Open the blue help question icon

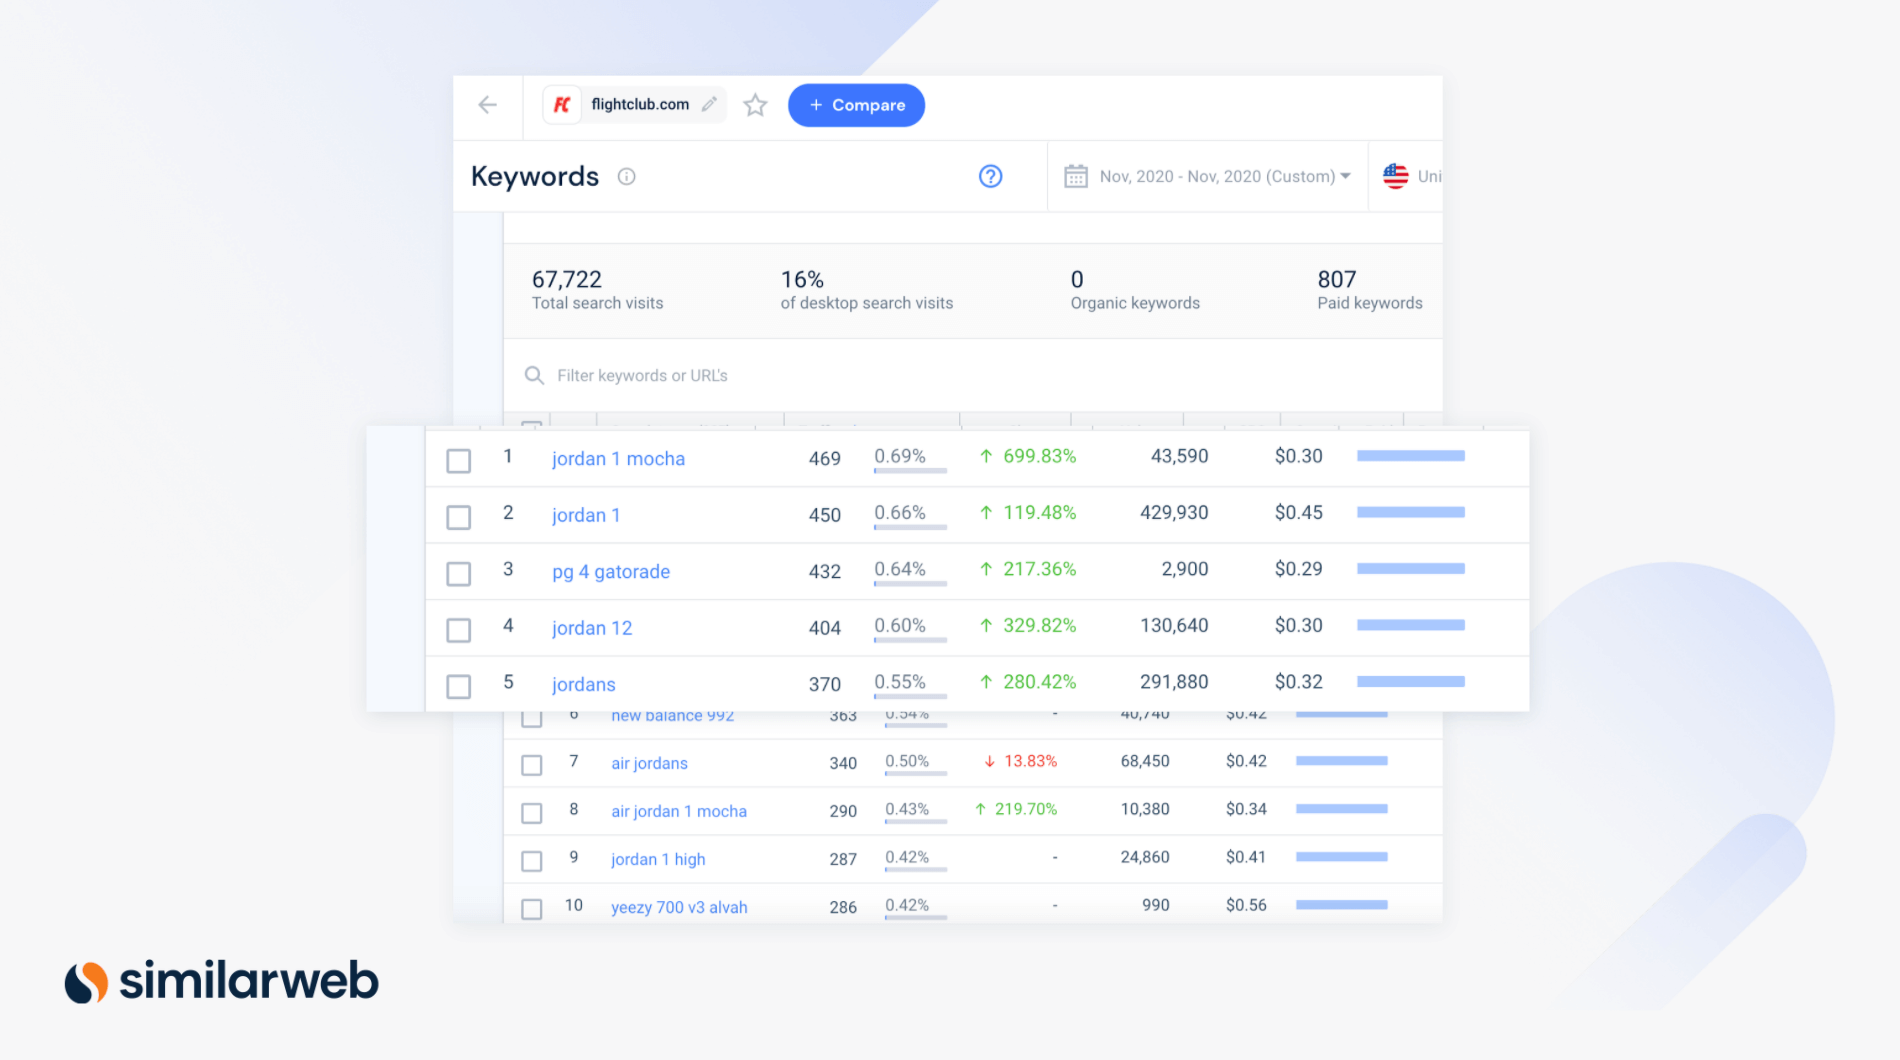990,176
